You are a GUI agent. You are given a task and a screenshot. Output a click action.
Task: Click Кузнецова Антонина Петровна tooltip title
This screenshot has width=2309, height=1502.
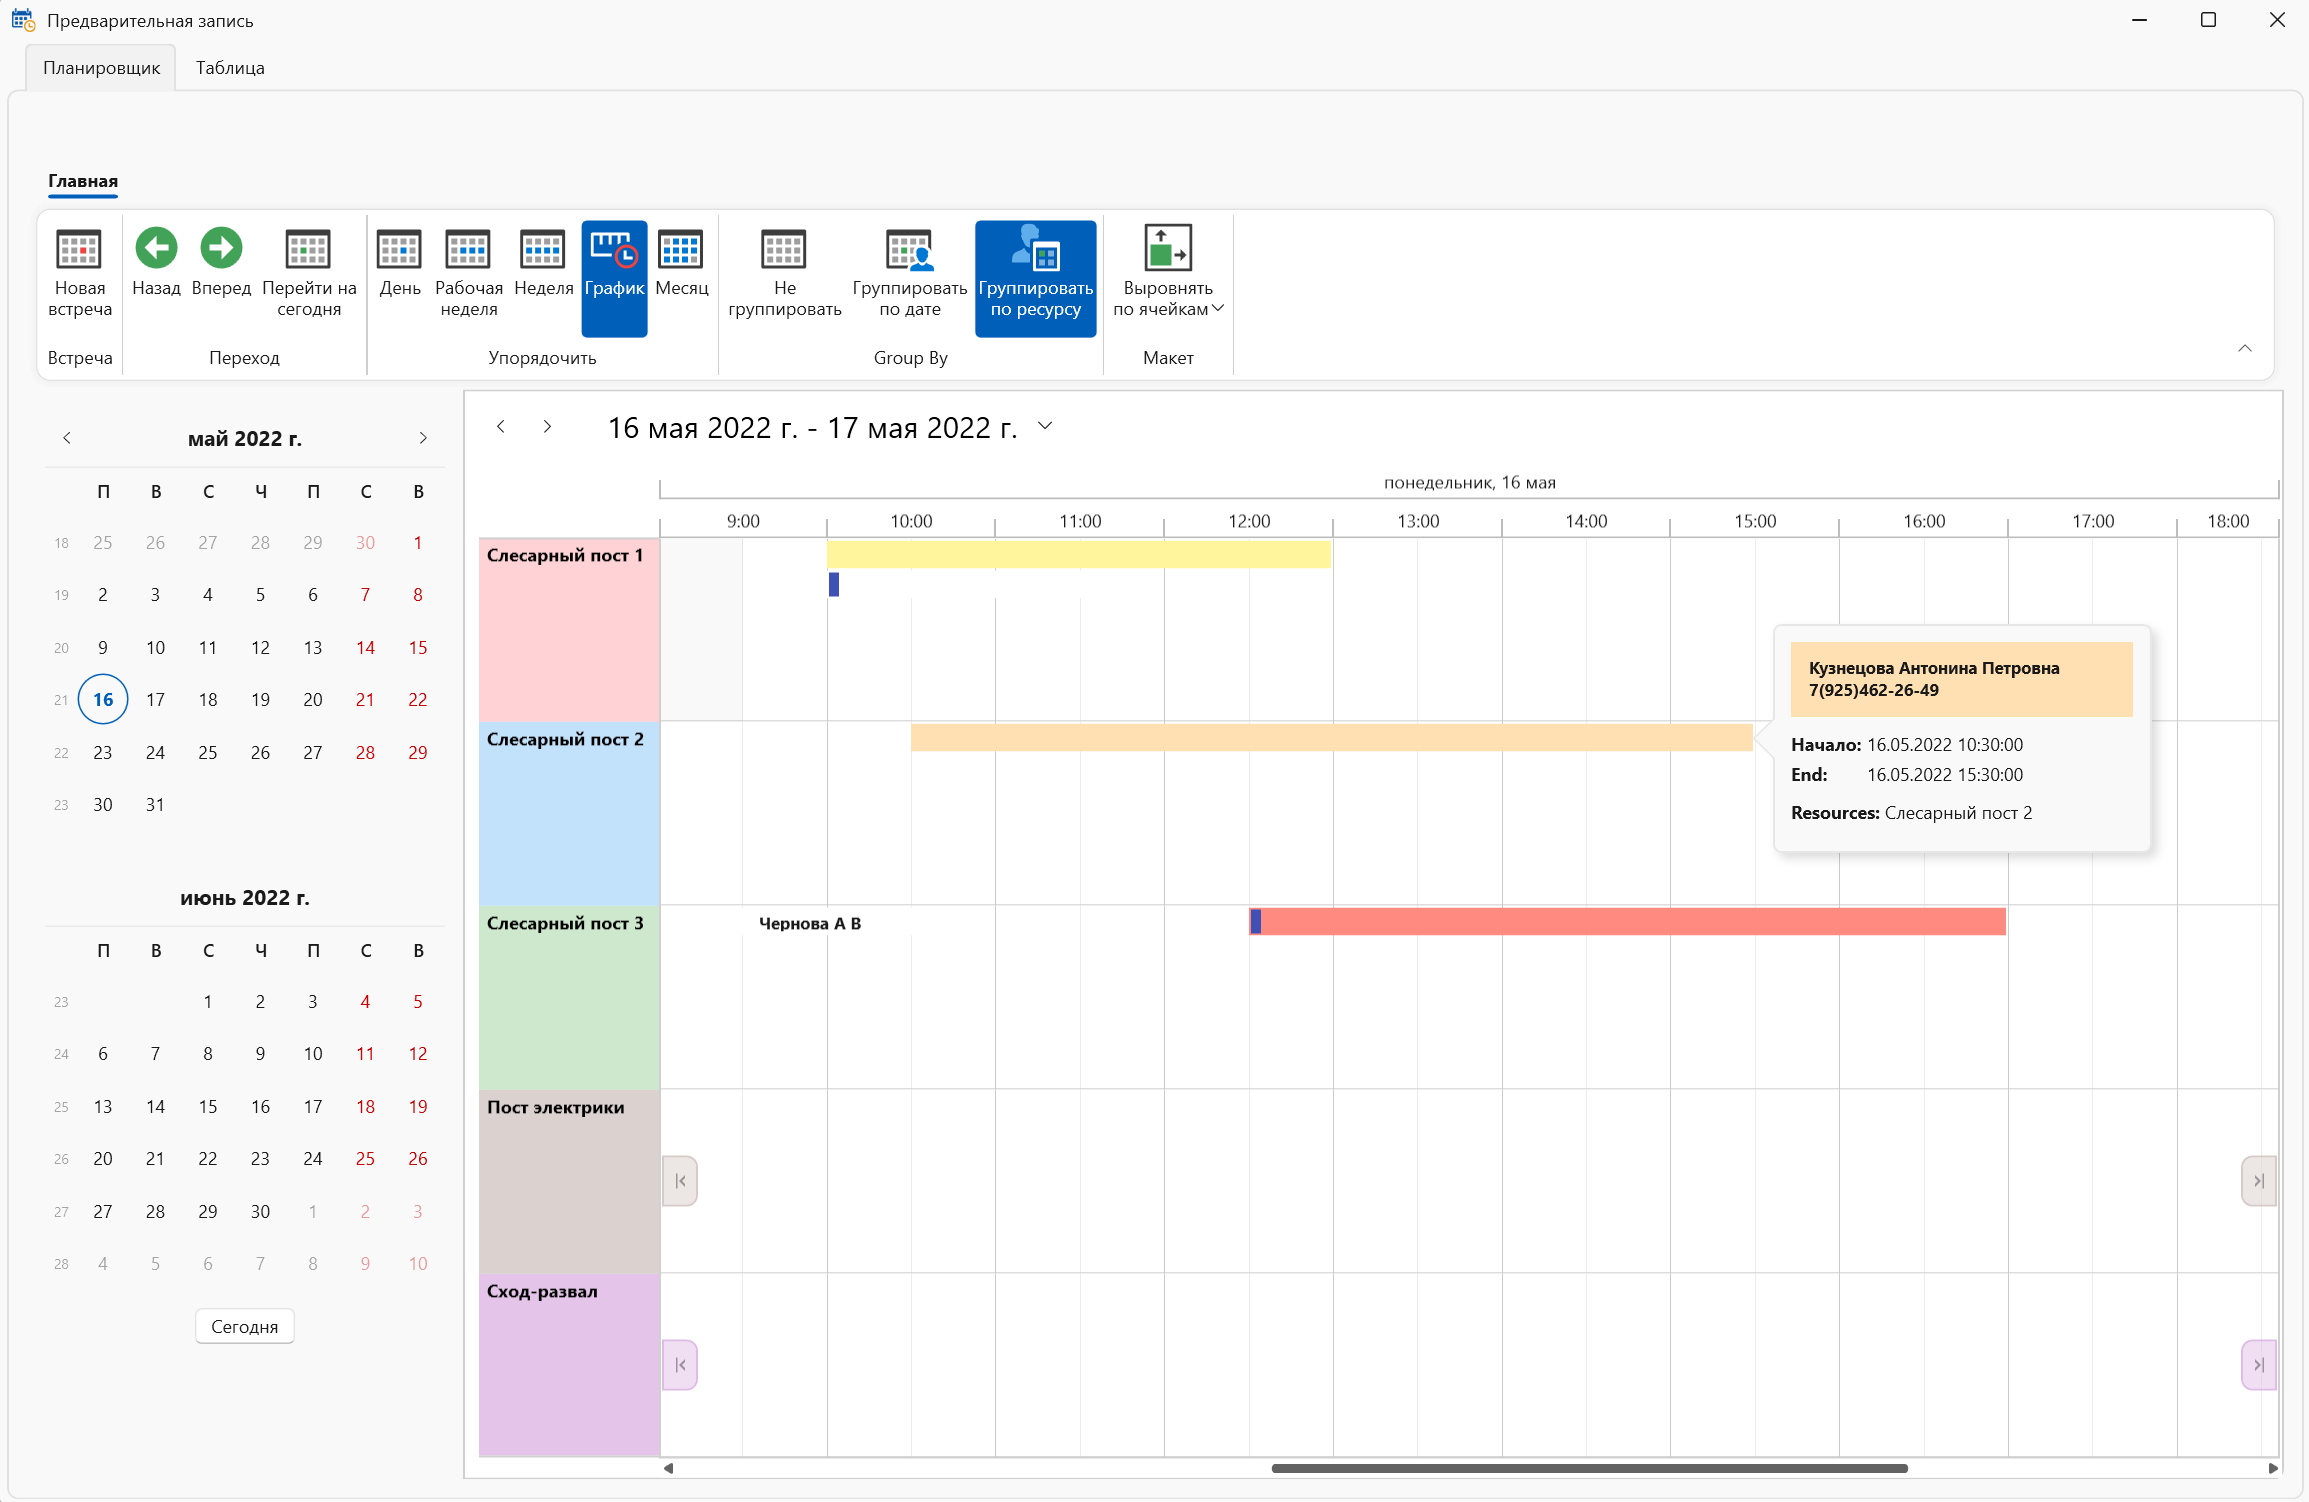[1934, 668]
